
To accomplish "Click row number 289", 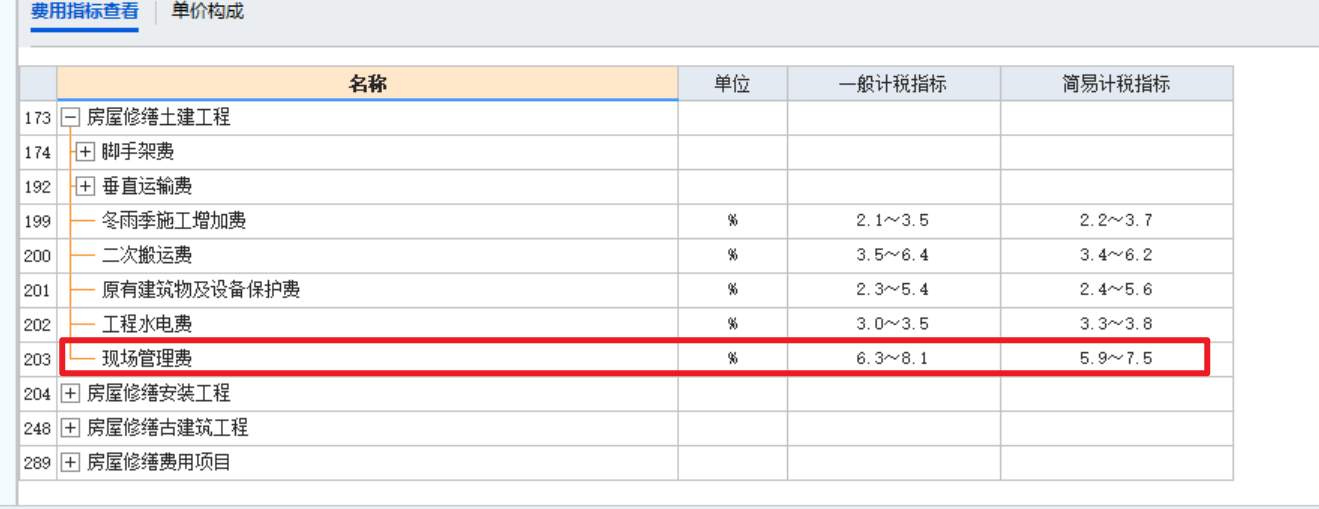I will tap(38, 463).
